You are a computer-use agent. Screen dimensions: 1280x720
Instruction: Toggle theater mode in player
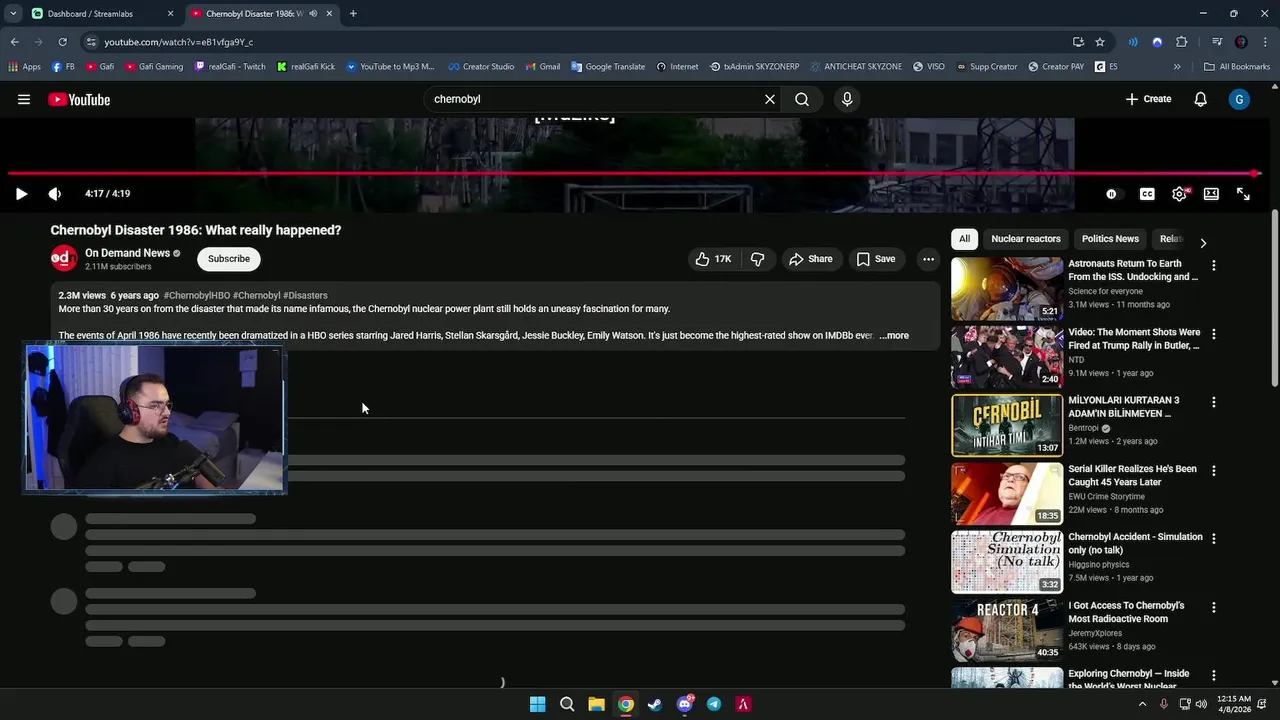tap(1211, 194)
